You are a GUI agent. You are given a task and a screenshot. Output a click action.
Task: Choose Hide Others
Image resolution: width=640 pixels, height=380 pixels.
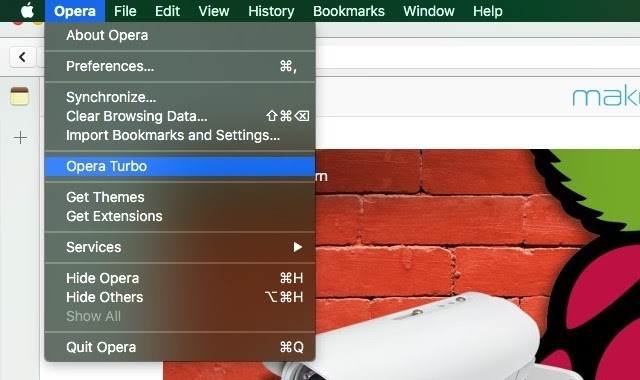180,297
